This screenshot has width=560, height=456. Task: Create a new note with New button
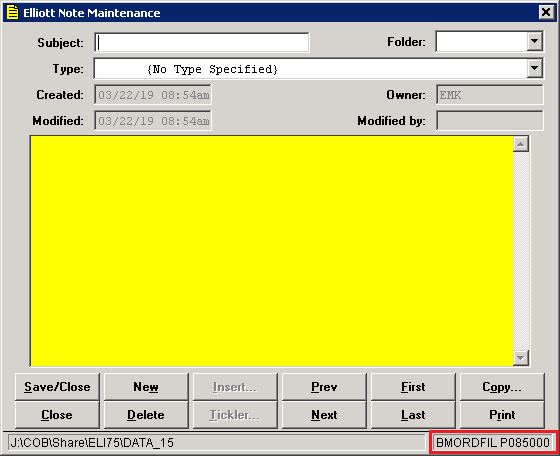[x=146, y=387]
